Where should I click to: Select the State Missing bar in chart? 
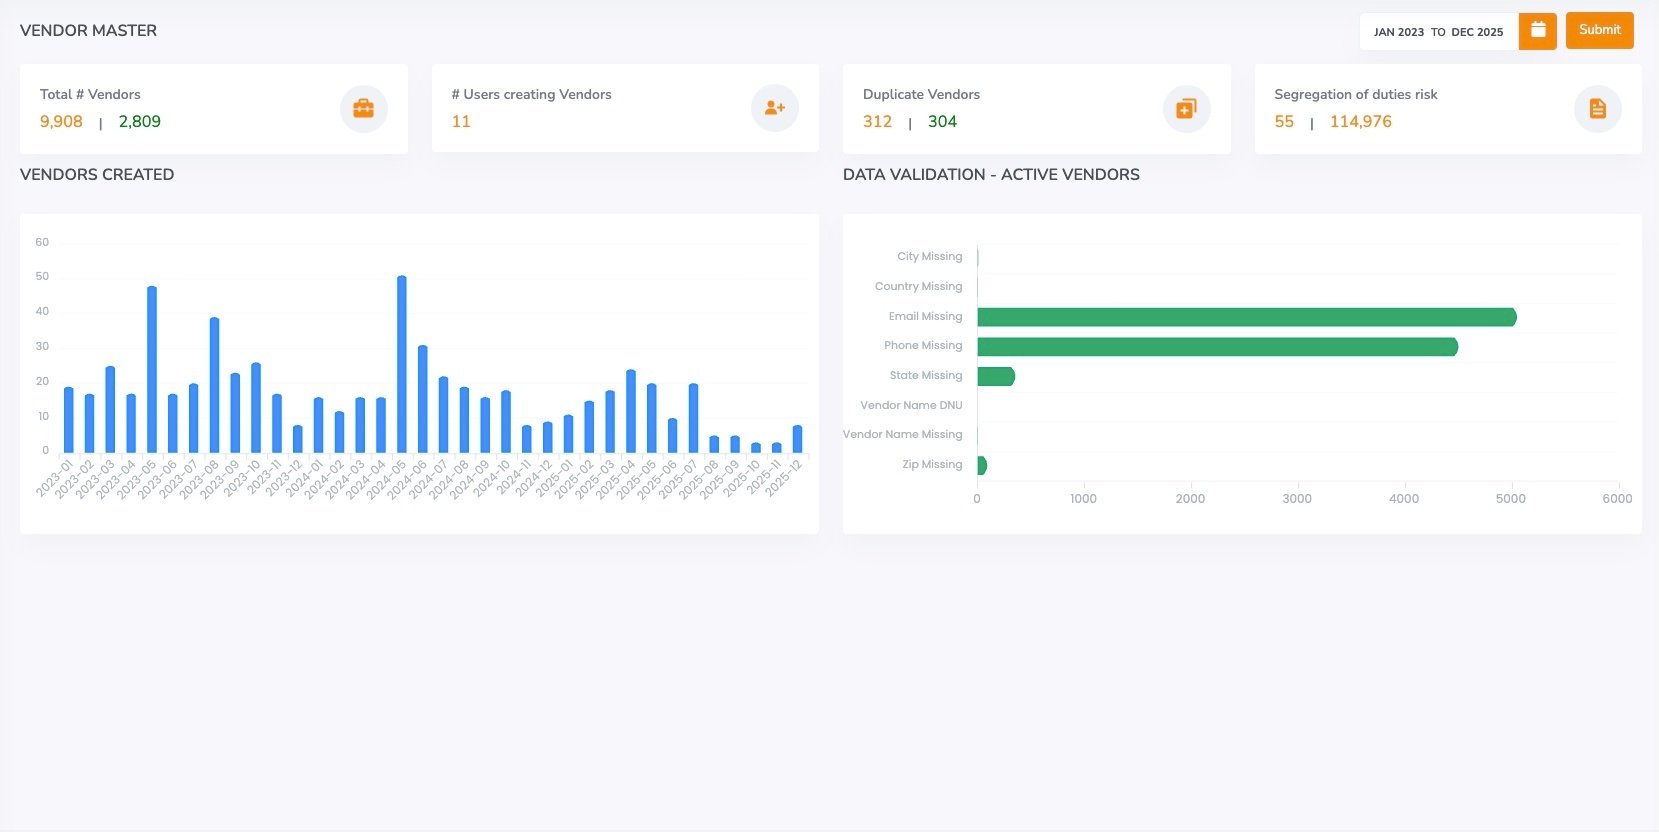(x=995, y=376)
